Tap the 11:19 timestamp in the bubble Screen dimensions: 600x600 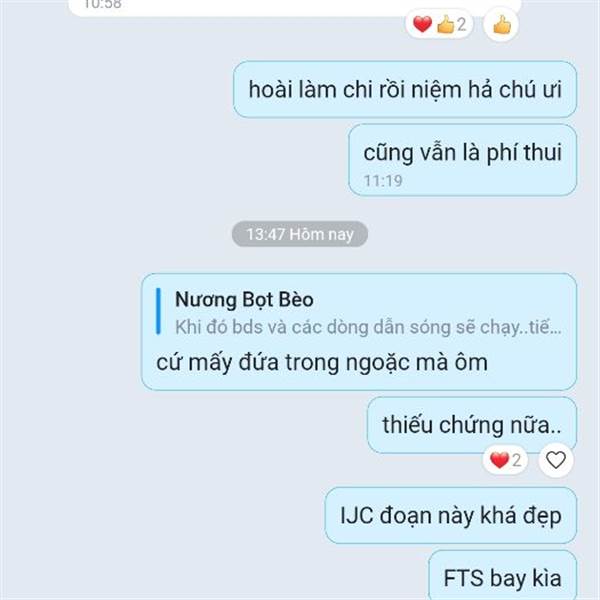coord(383,181)
